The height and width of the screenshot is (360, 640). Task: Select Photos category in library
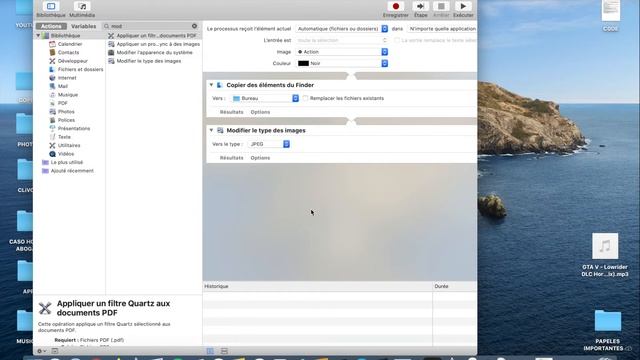point(66,112)
